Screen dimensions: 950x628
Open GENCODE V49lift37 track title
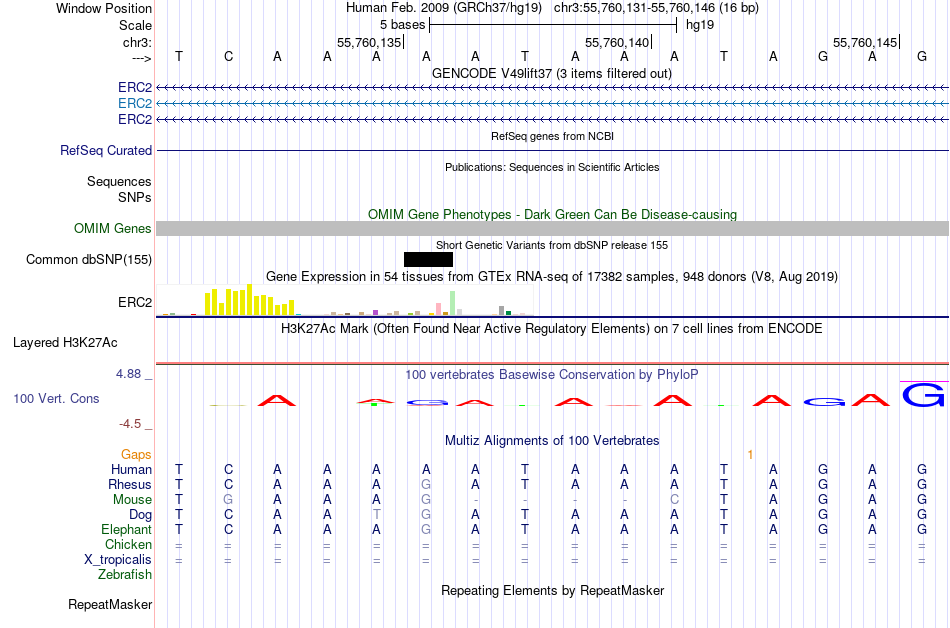tap(552, 73)
